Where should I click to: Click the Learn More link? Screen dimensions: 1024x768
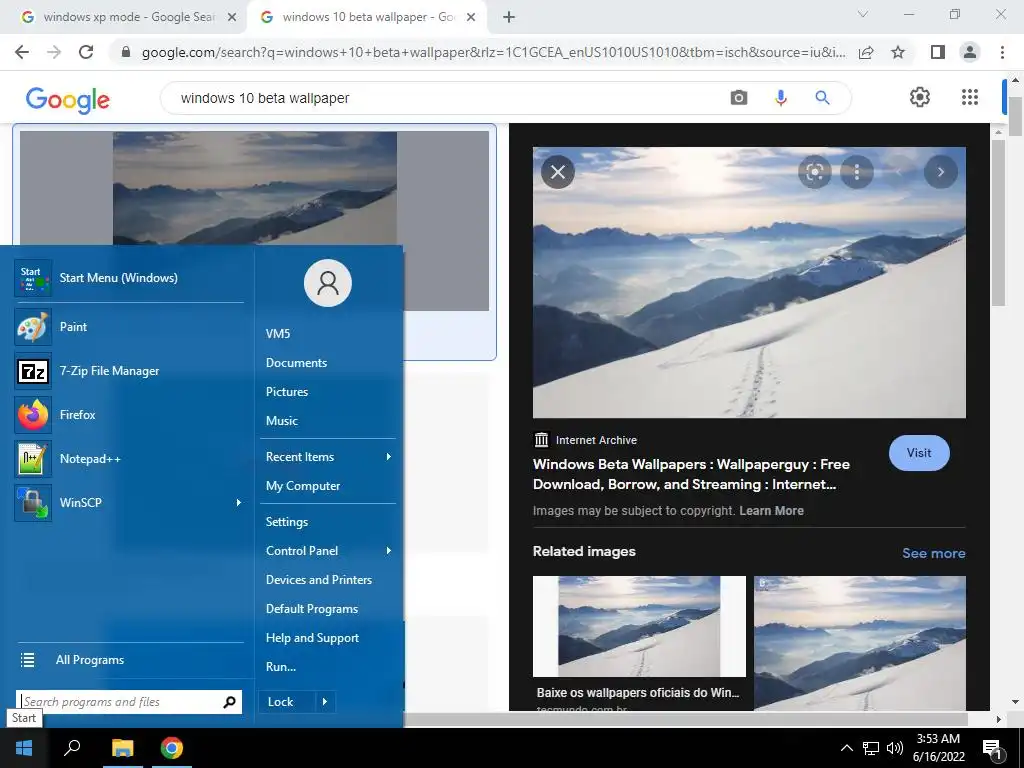tap(771, 511)
